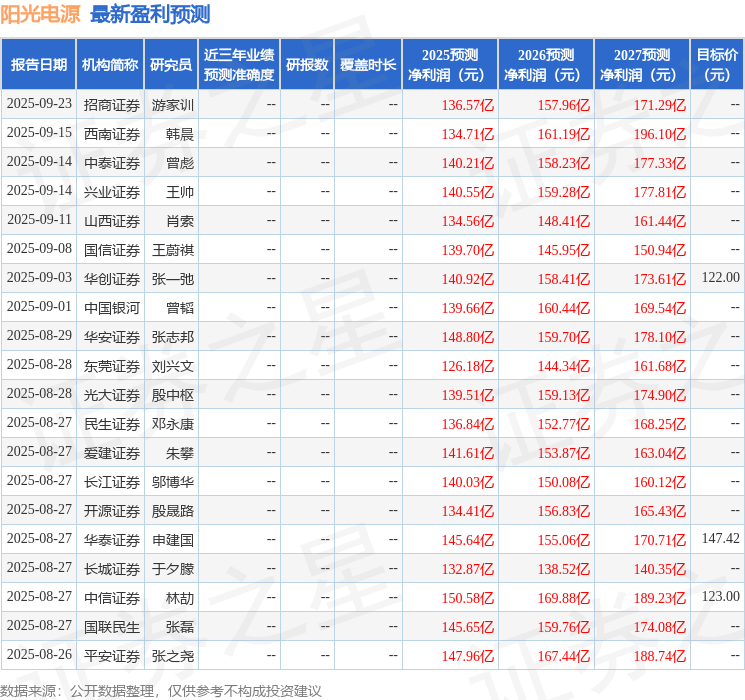Select 国联民生 institution cell
This screenshot has height=700, width=745.
click(112, 627)
